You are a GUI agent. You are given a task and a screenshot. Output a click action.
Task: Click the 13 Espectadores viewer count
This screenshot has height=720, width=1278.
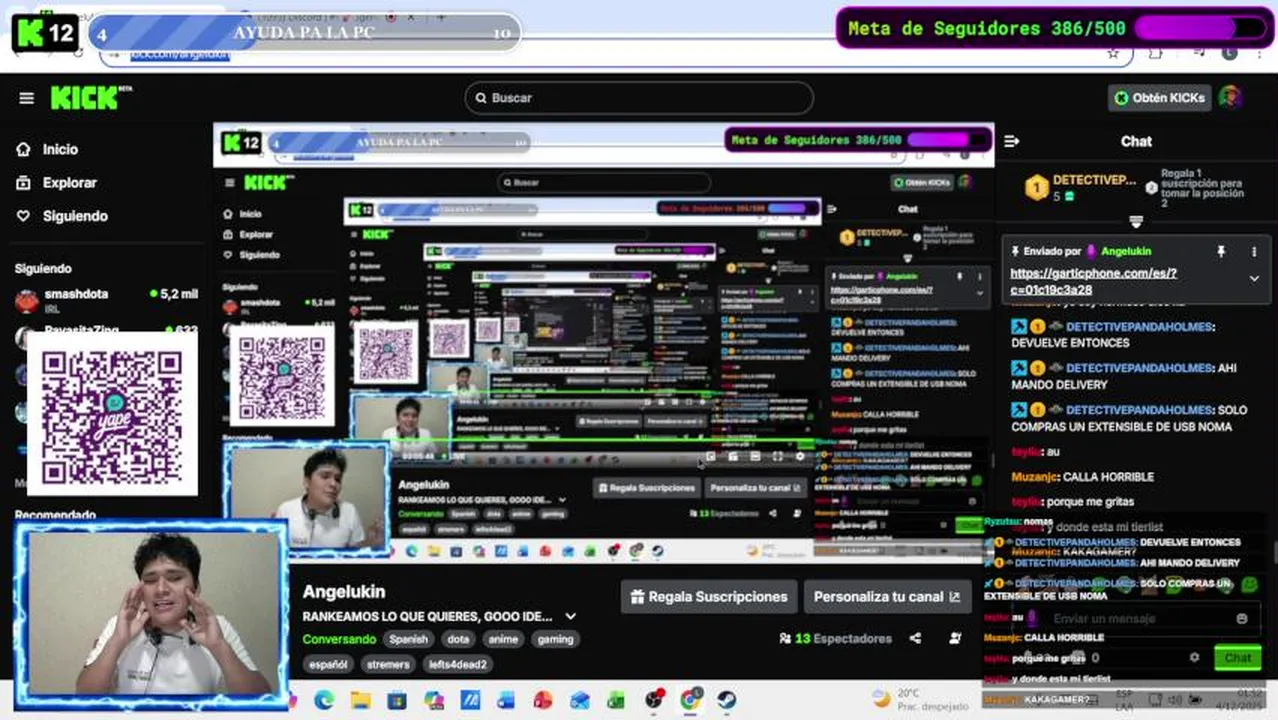(835, 638)
